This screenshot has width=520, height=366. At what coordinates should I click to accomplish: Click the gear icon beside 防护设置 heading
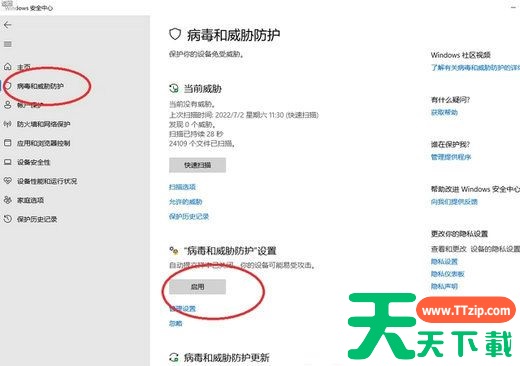[x=174, y=250]
